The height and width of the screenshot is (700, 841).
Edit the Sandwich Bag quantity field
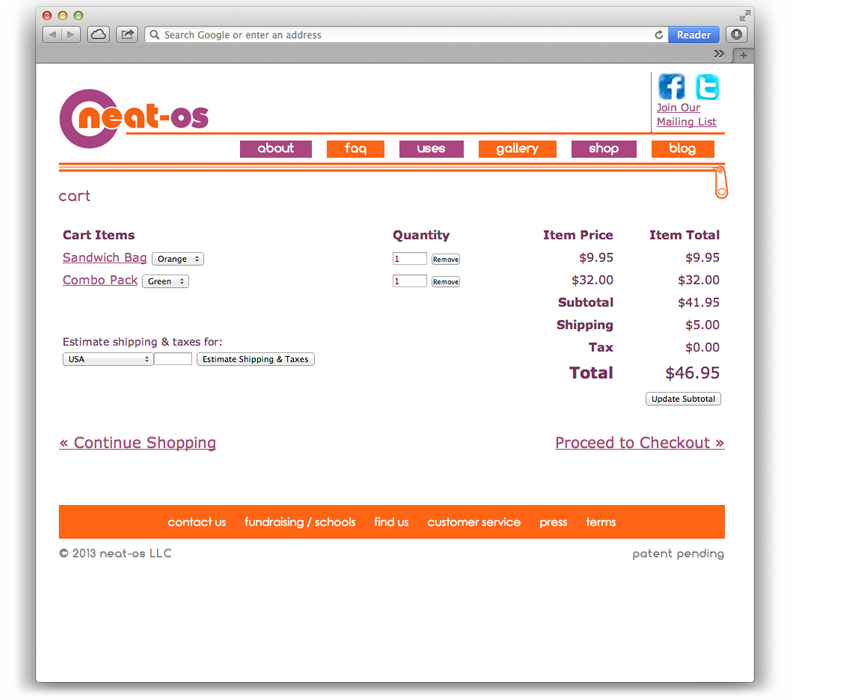point(409,259)
